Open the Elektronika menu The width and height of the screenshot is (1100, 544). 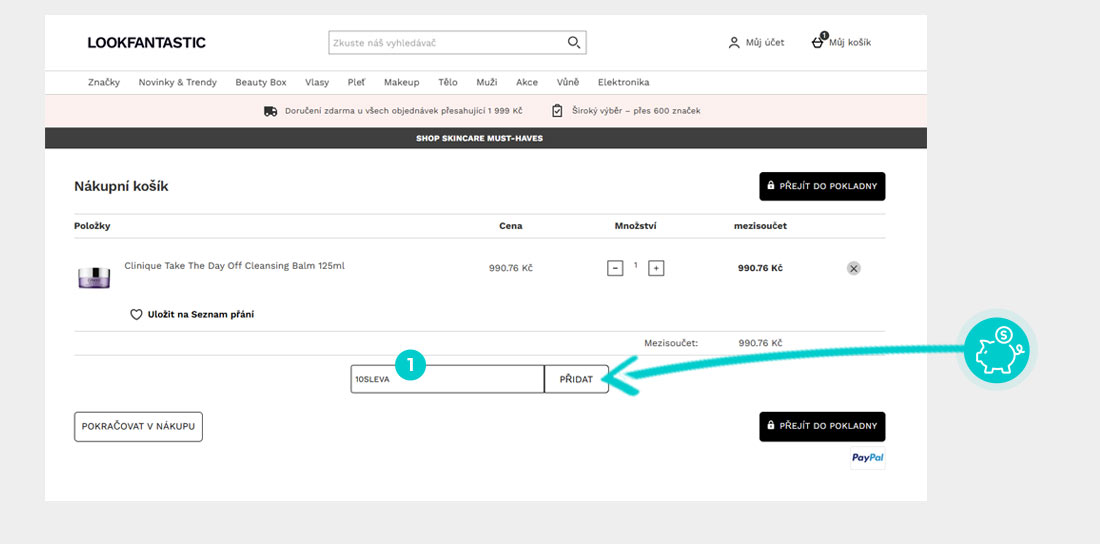623,82
